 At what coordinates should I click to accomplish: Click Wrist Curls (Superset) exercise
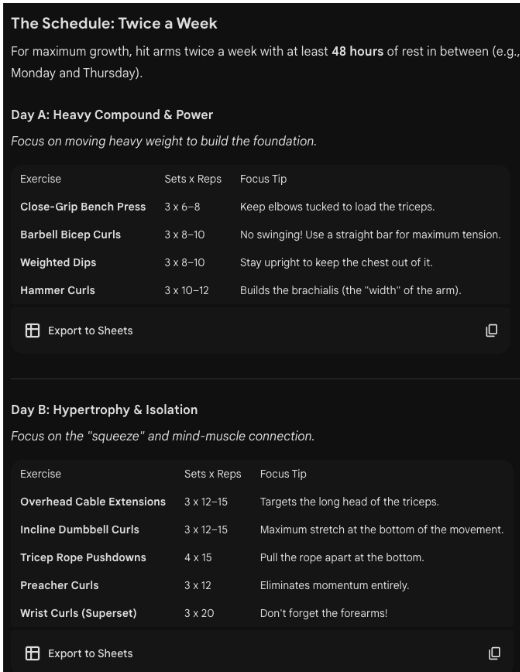[78, 613]
